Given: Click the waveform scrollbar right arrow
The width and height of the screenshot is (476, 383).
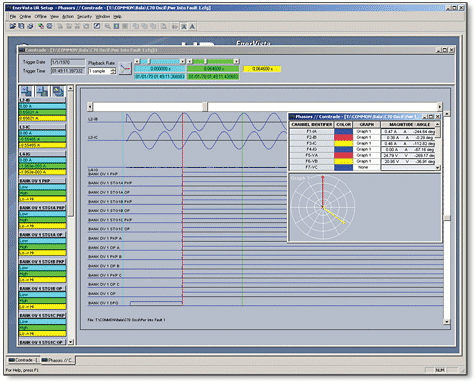Looking at the screenshot, I should pyautogui.click(x=440, y=107).
